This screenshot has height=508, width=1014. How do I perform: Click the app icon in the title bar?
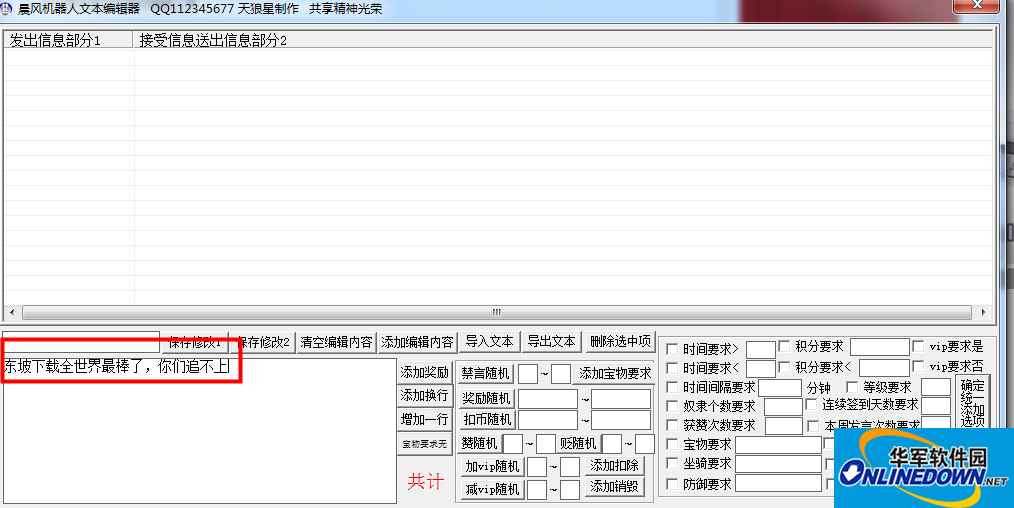(7, 8)
